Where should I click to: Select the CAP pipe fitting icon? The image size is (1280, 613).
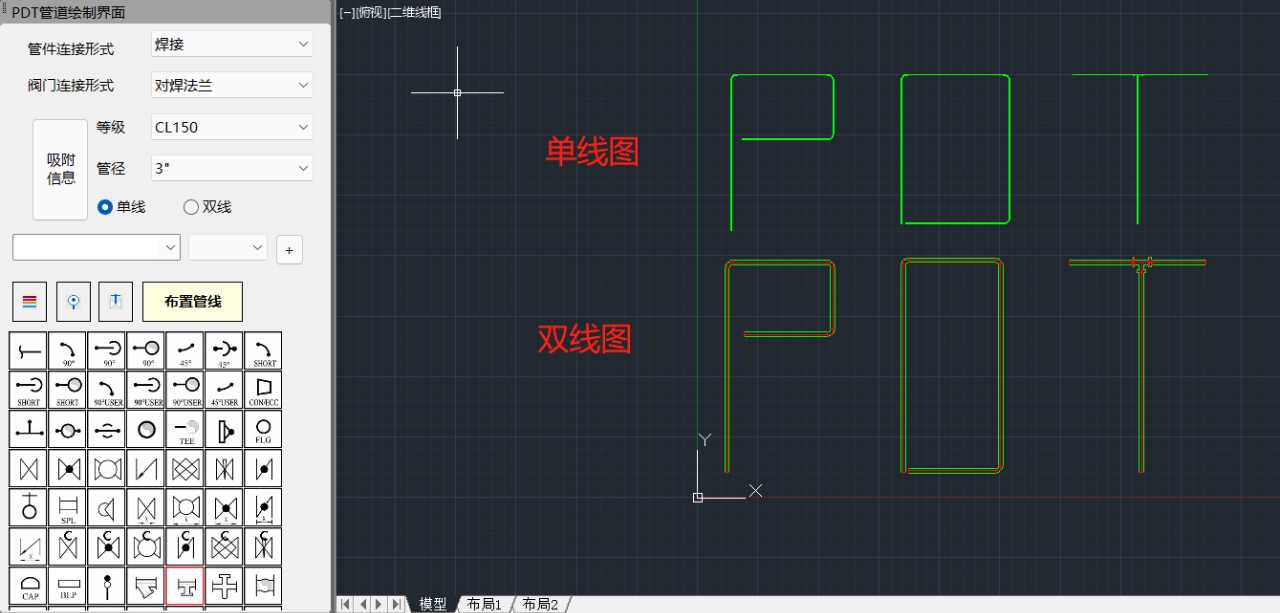click(x=30, y=586)
